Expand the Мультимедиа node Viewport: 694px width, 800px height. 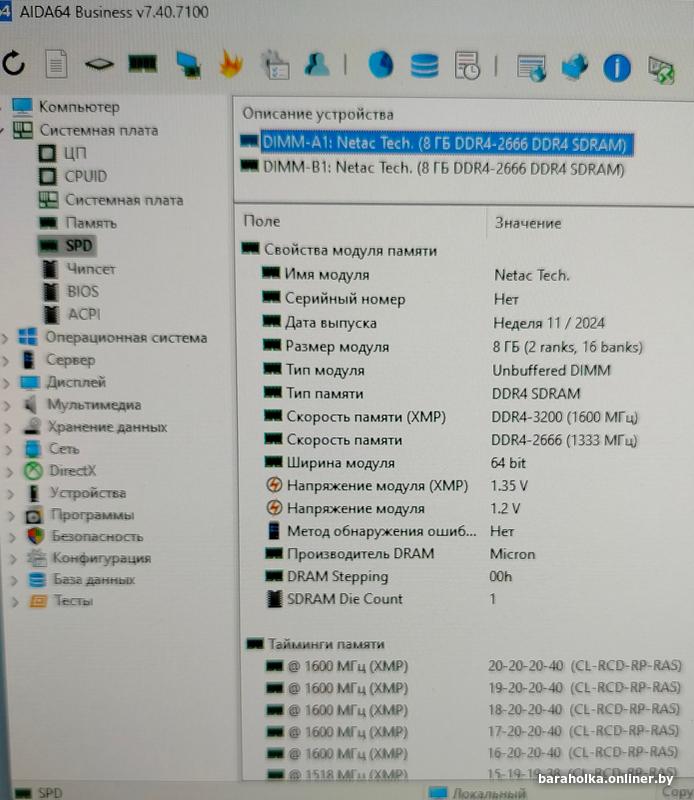[7, 405]
